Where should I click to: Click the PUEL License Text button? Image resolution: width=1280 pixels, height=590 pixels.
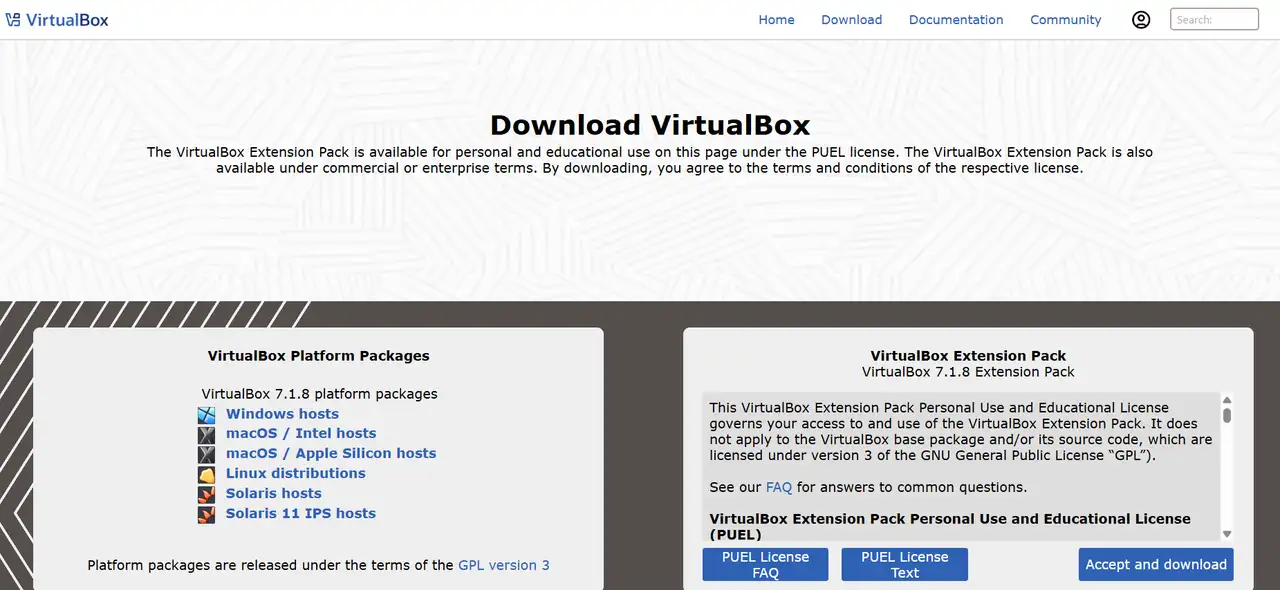(905, 565)
